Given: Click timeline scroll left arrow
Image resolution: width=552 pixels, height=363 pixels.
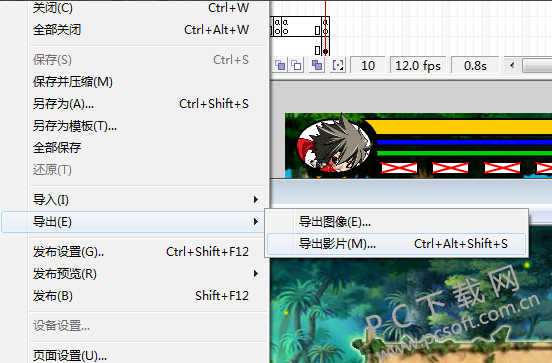Looking at the screenshot, I should (x=512, y=65).
